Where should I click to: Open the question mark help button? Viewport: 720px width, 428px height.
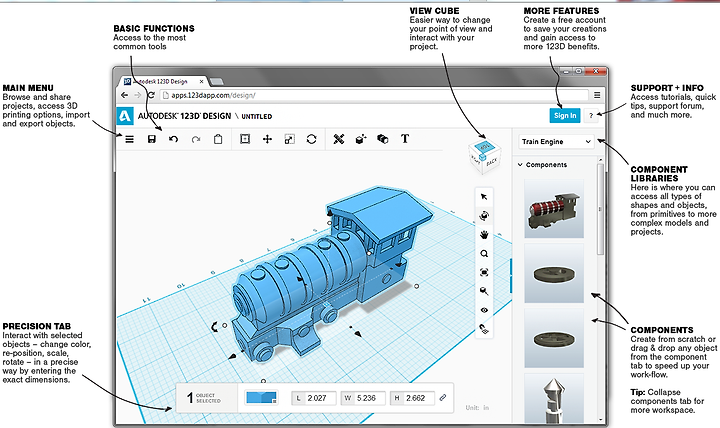click(591, 116)
